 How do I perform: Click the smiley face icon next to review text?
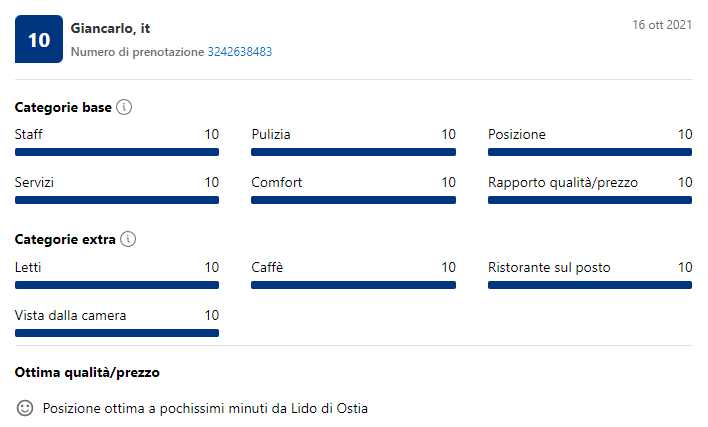[x=25, y=408]
